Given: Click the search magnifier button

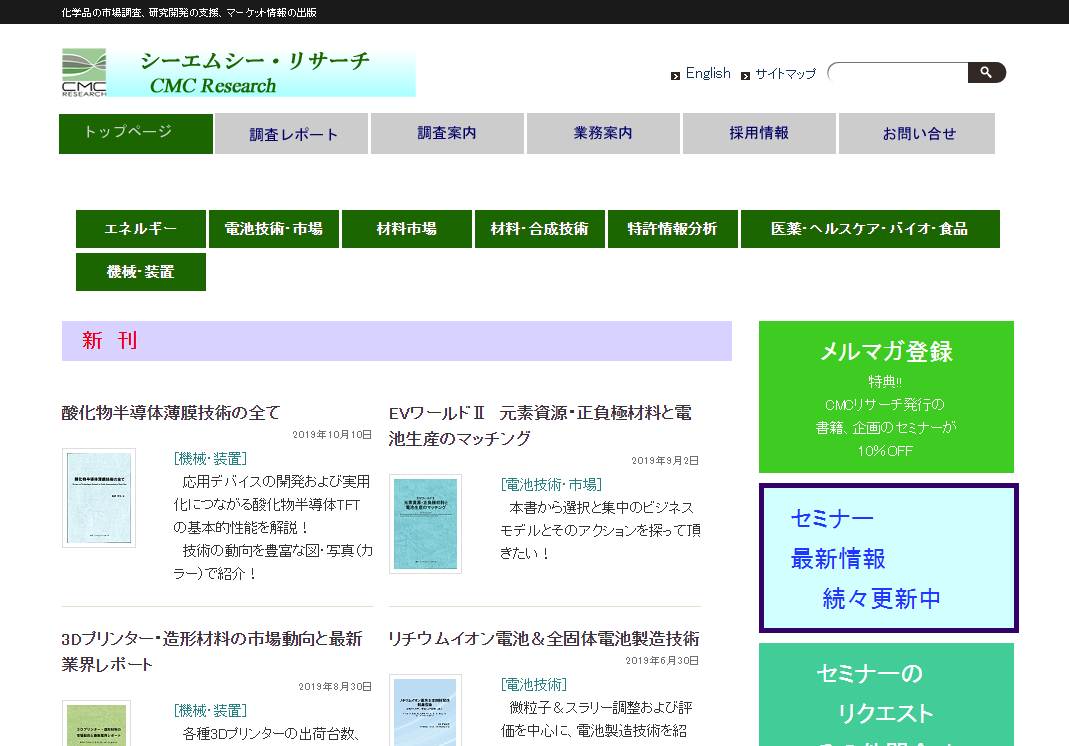Looking at the screenshot, I should pos(986,73).
